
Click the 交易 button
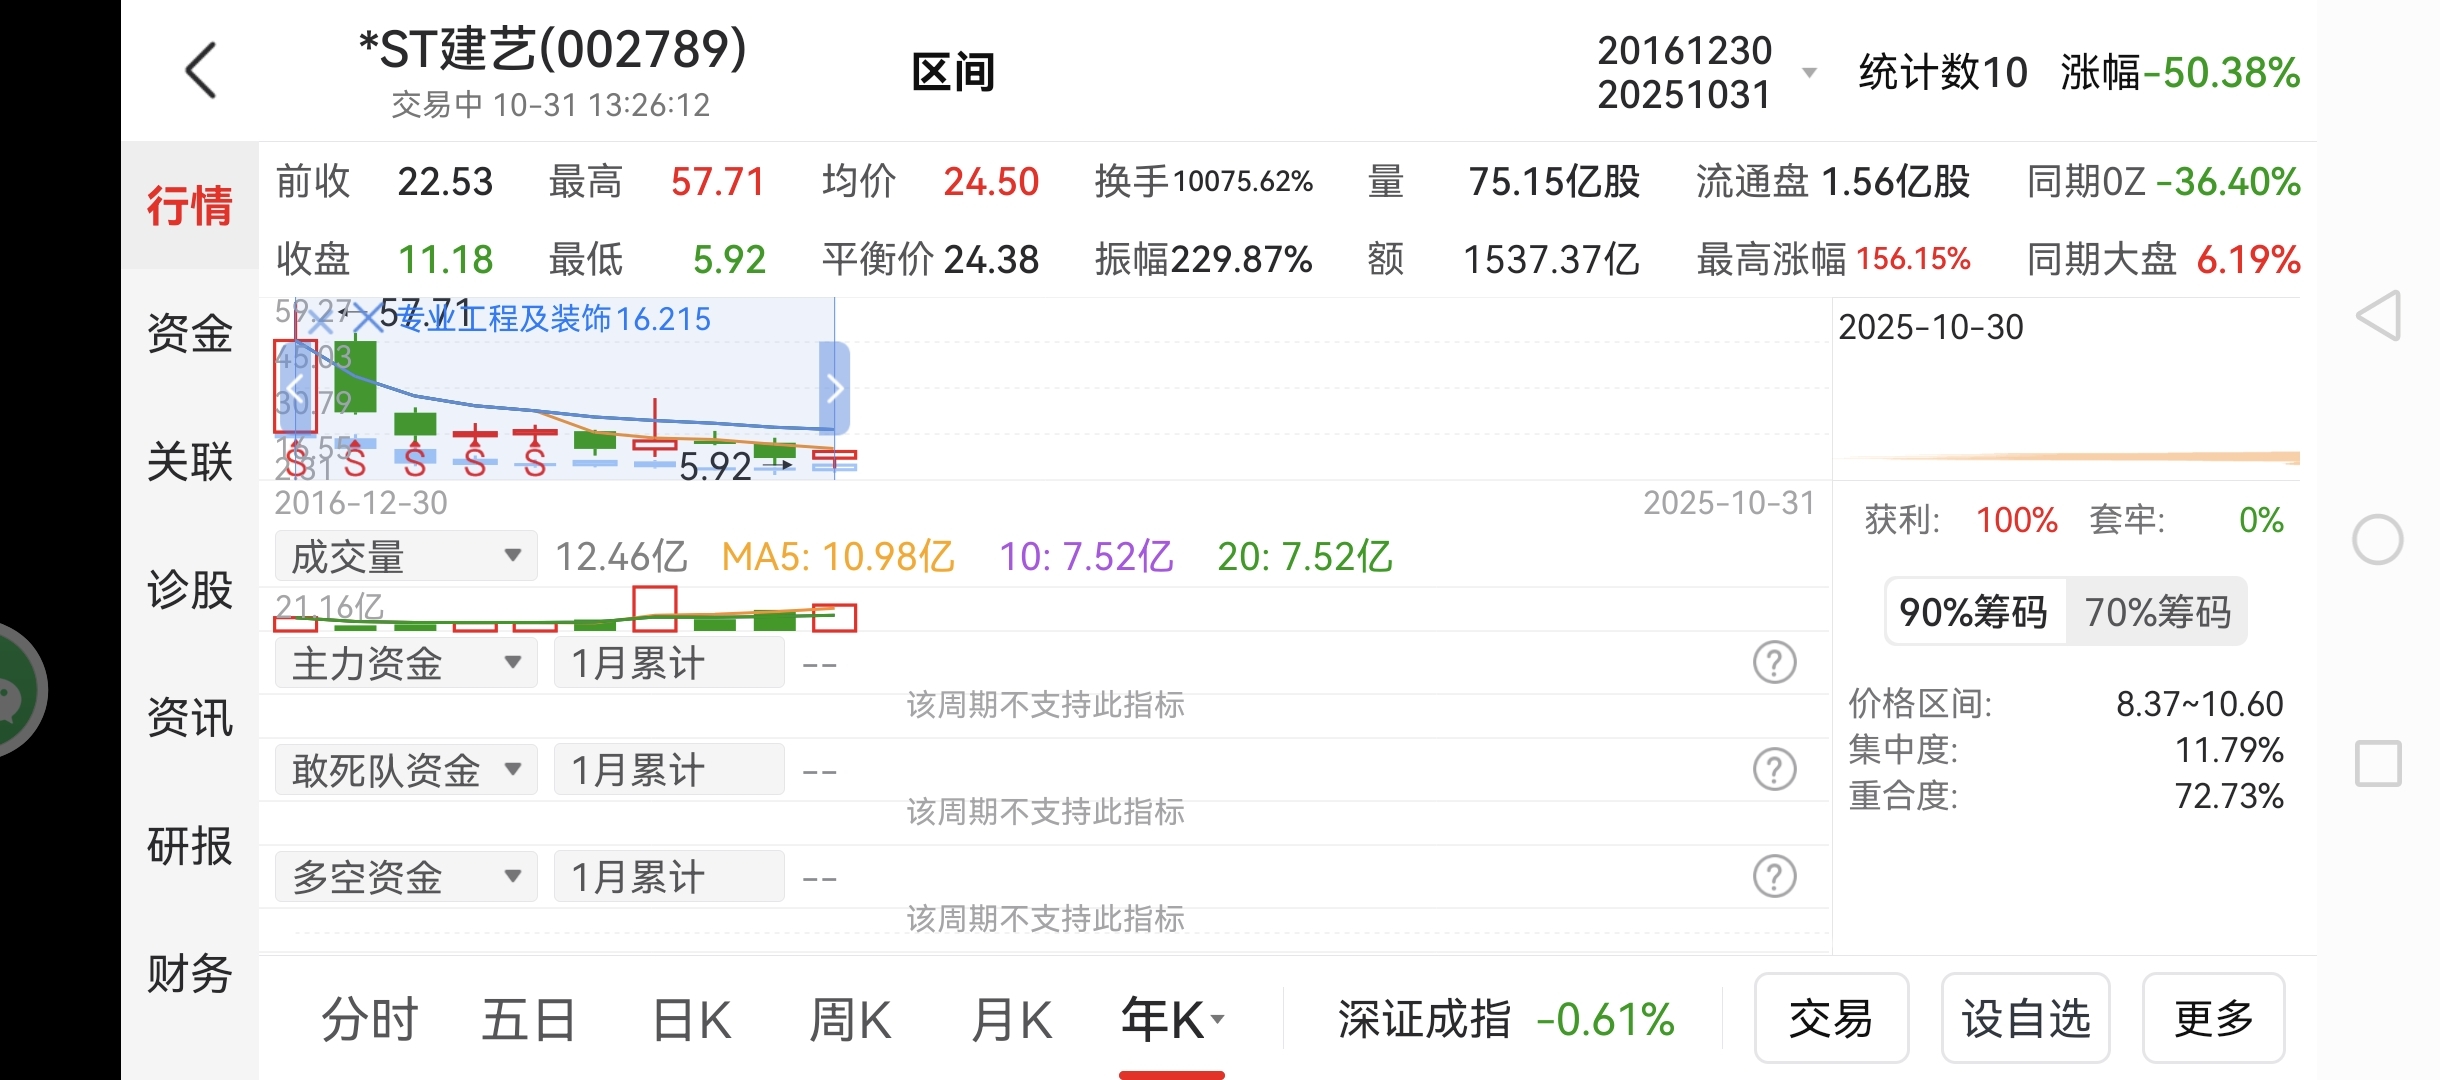pyautogui.click(x=1830, y=1019)
